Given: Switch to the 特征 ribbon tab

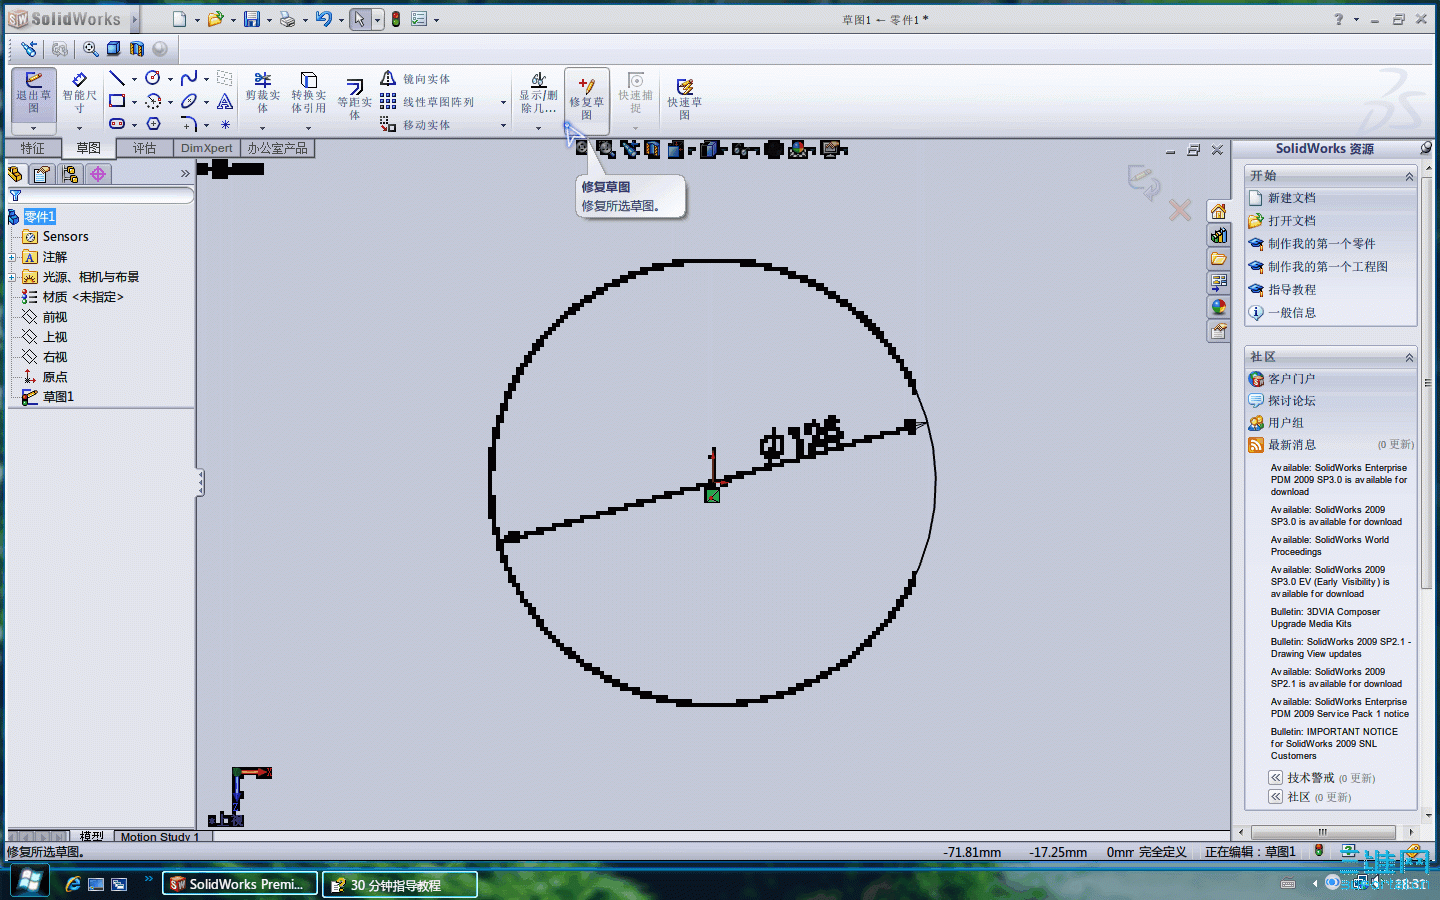Looking at the screenshot, I should [x=32, y=148].
